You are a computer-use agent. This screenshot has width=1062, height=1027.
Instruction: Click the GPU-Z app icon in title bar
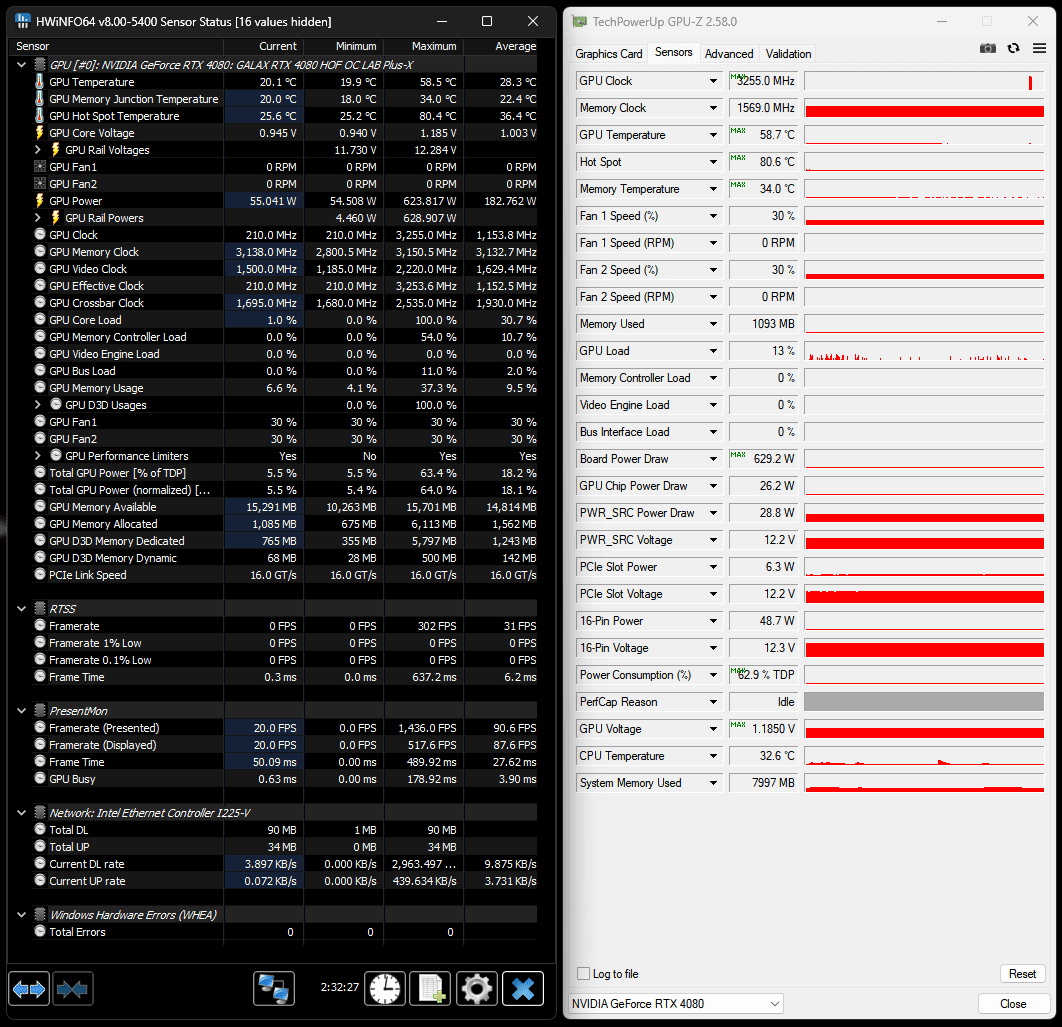tap(580, 22)
